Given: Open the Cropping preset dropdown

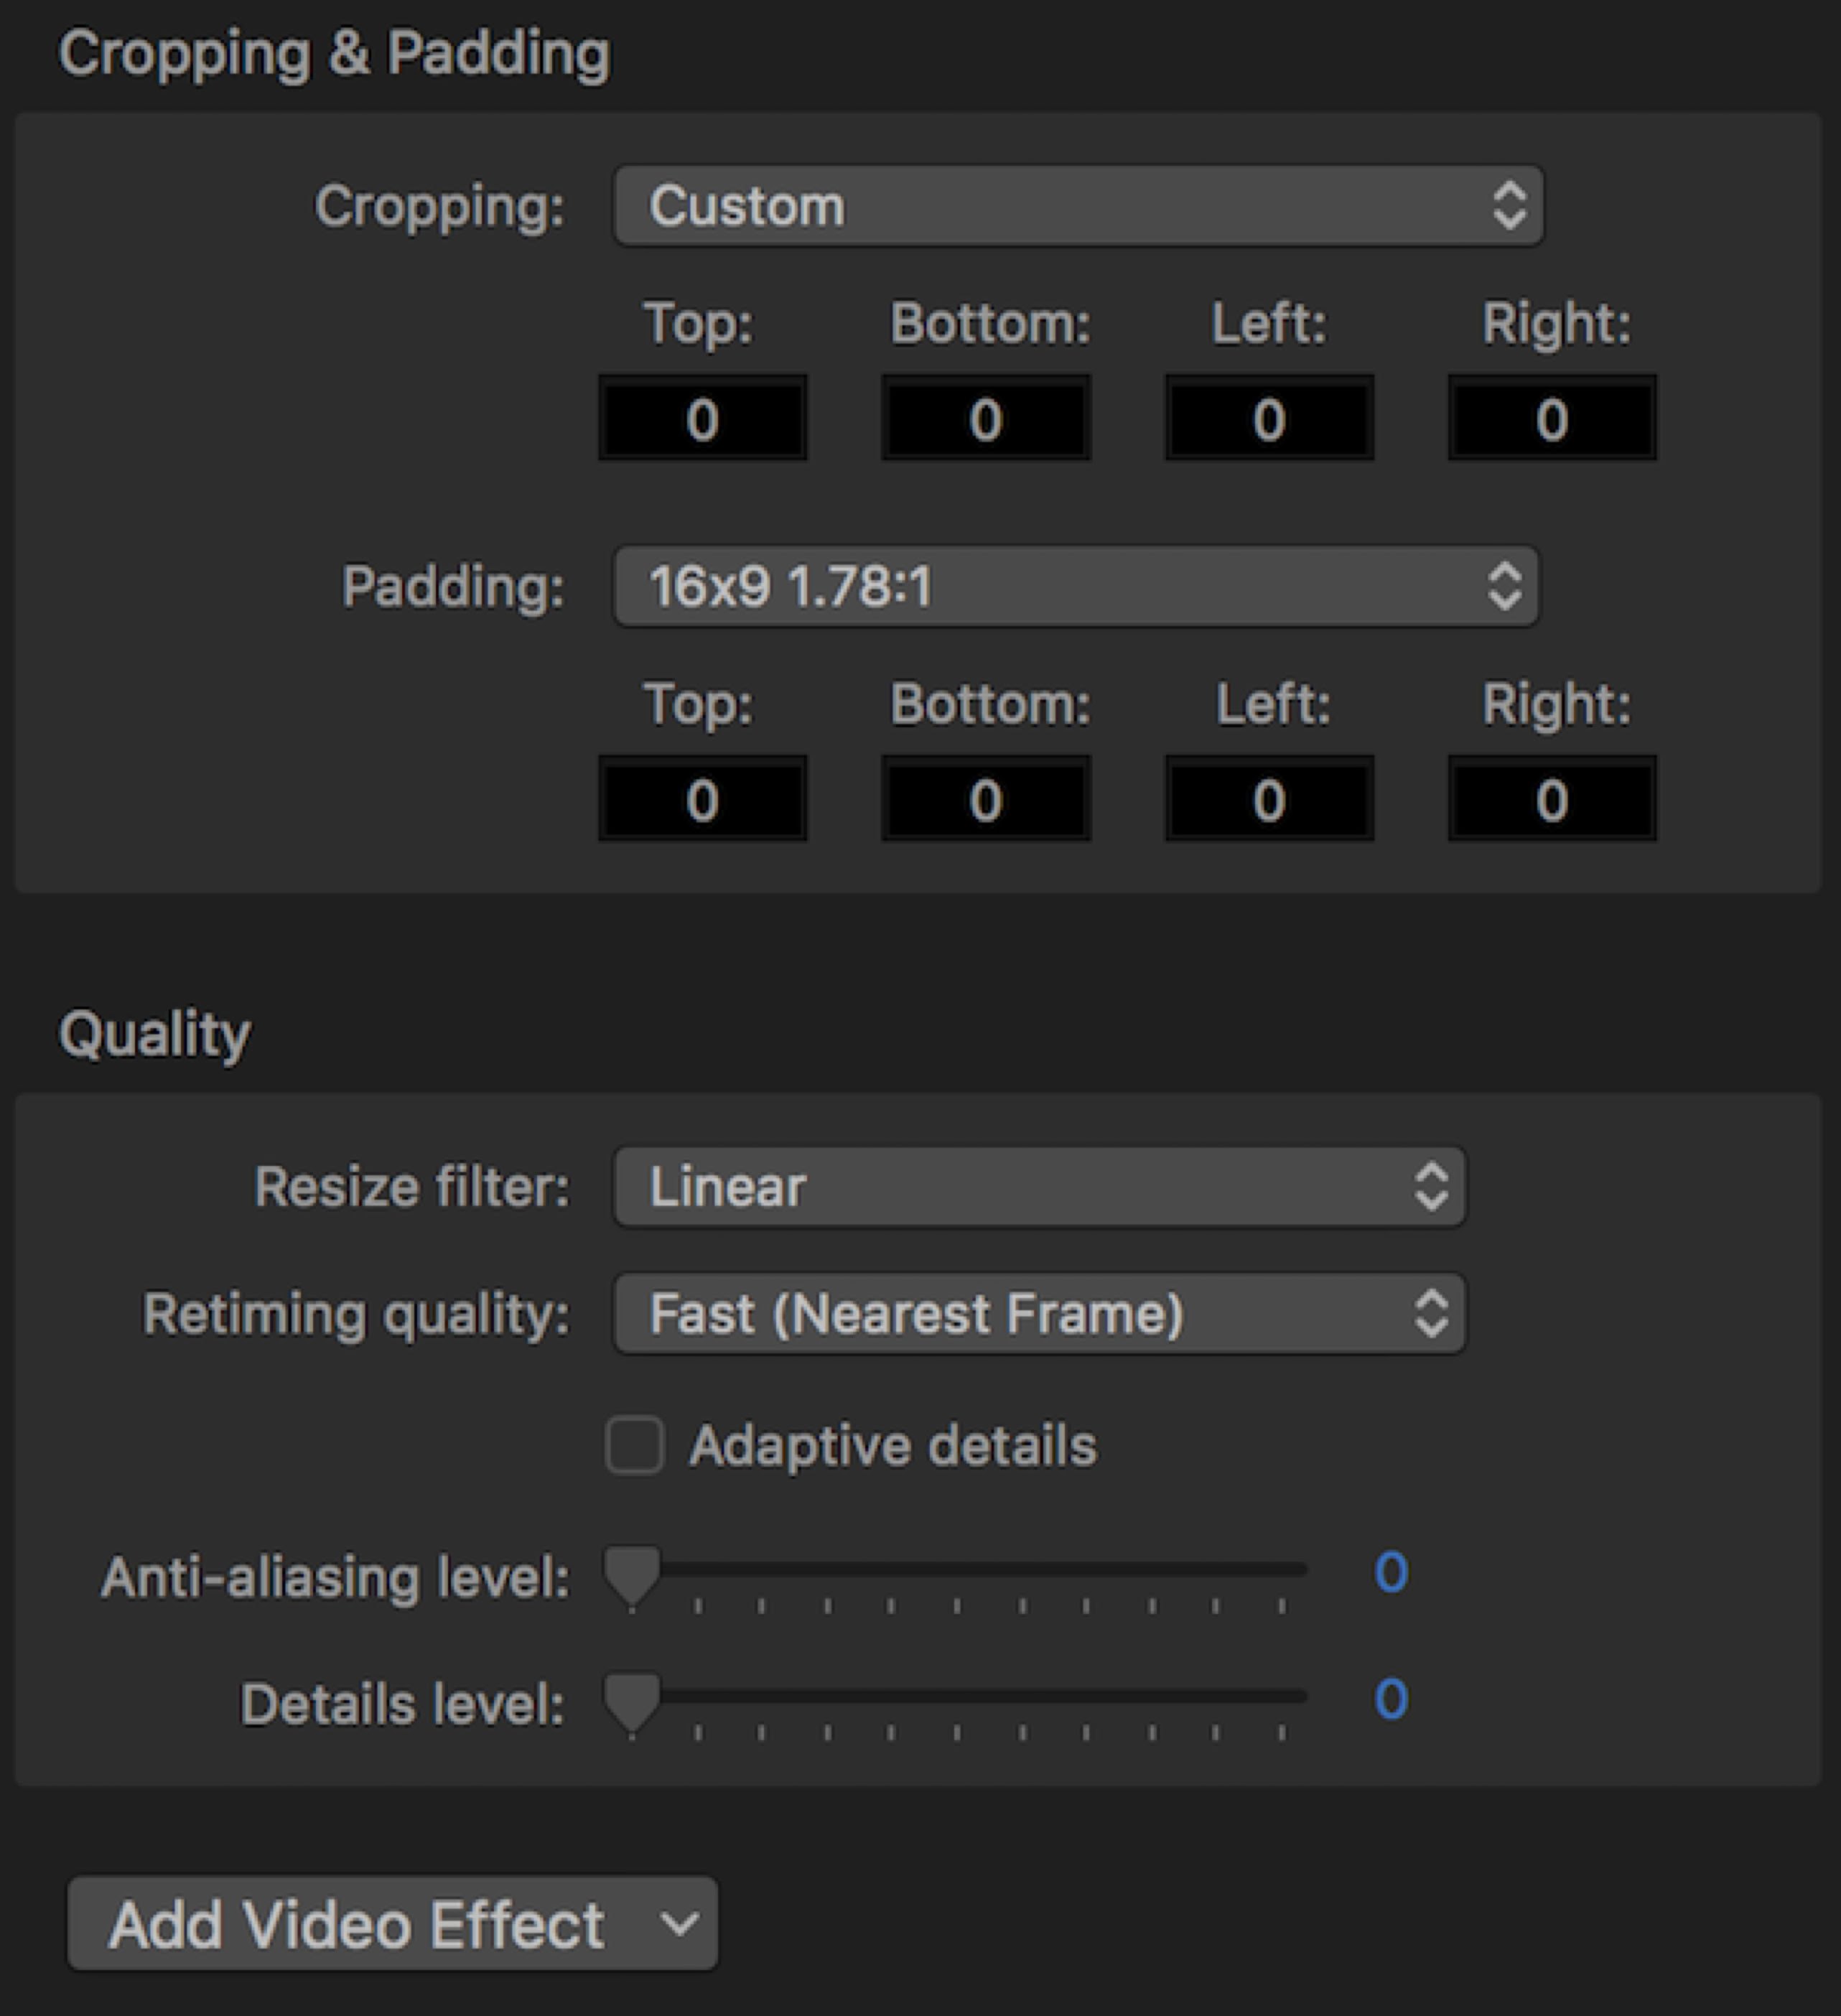Looking at the screenshot, I should 1078,206.
